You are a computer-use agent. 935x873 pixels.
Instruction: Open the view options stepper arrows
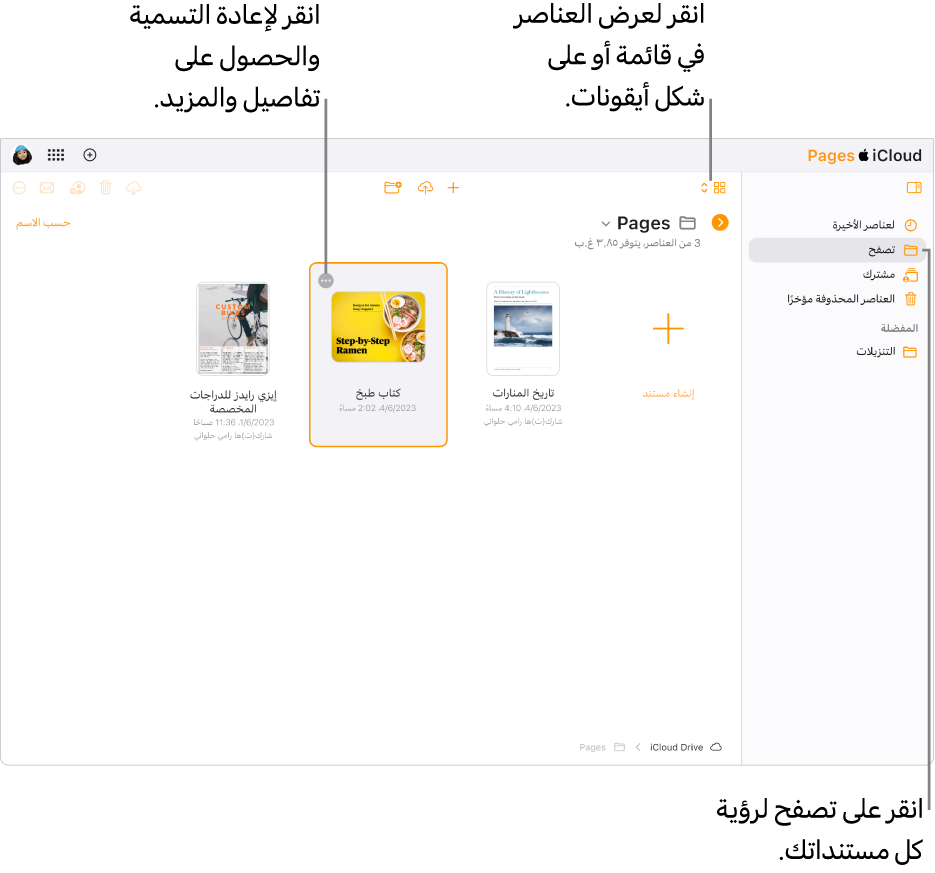[704, 188]
